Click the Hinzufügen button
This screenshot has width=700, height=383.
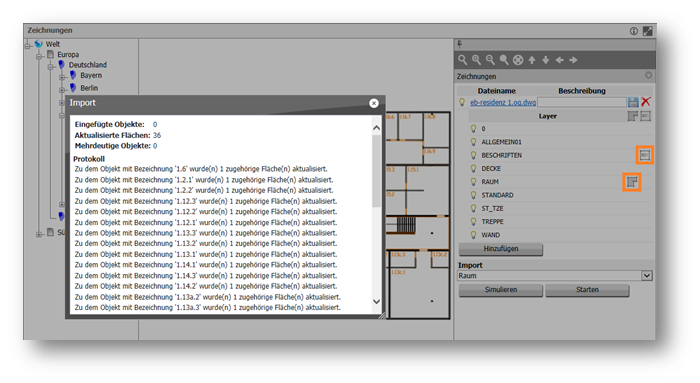(x=501, y=249)
